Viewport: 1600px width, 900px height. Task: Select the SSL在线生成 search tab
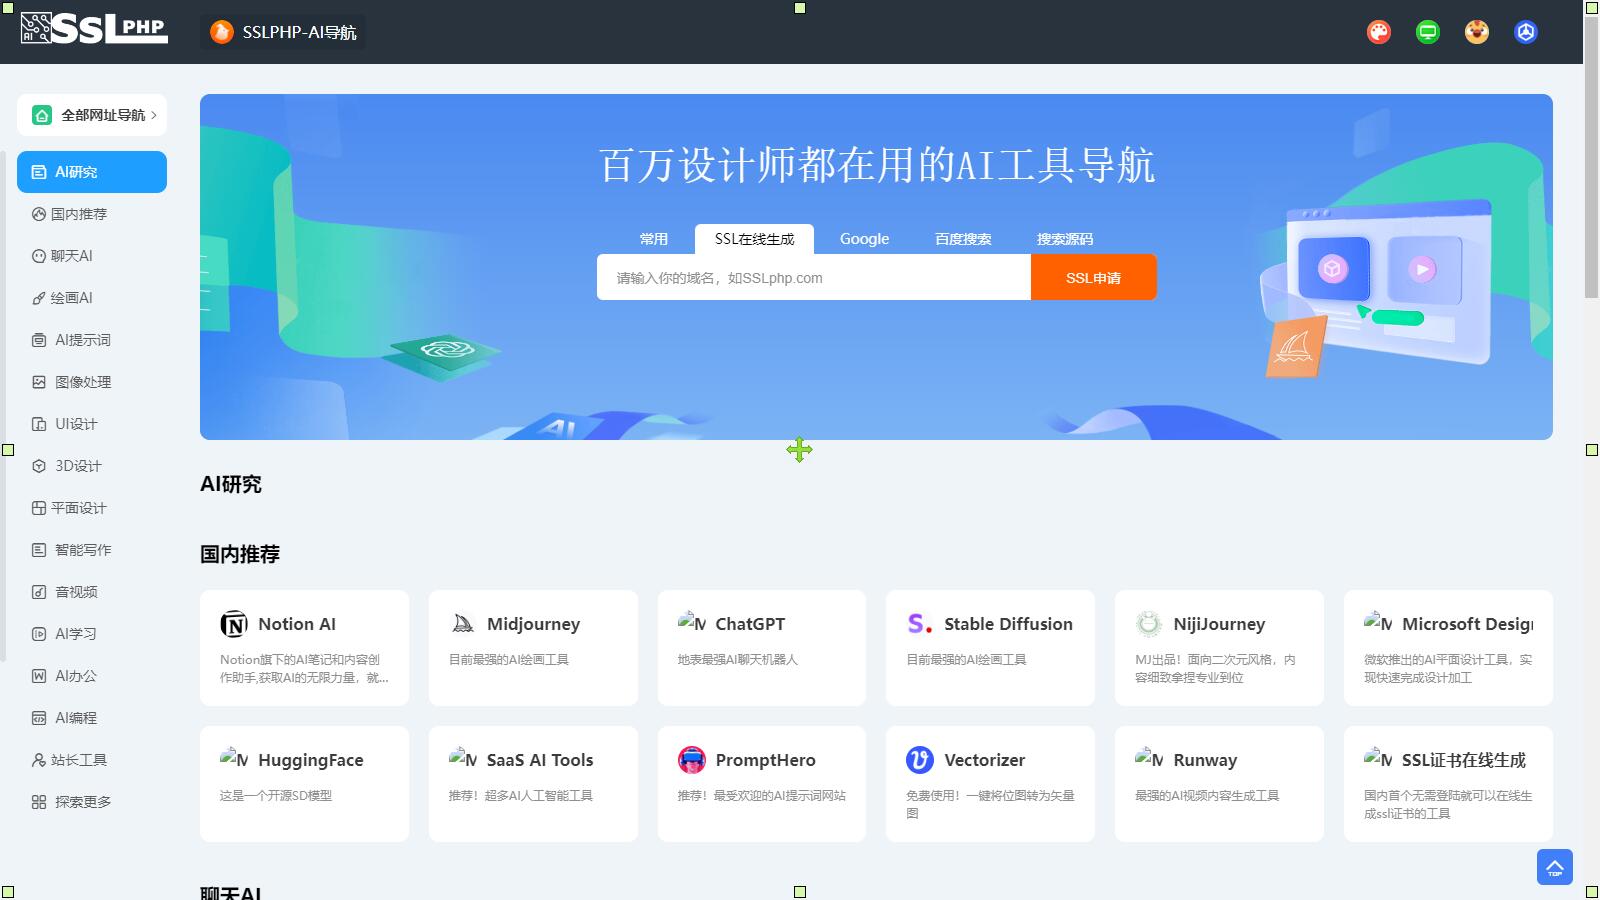pos(755,239)
